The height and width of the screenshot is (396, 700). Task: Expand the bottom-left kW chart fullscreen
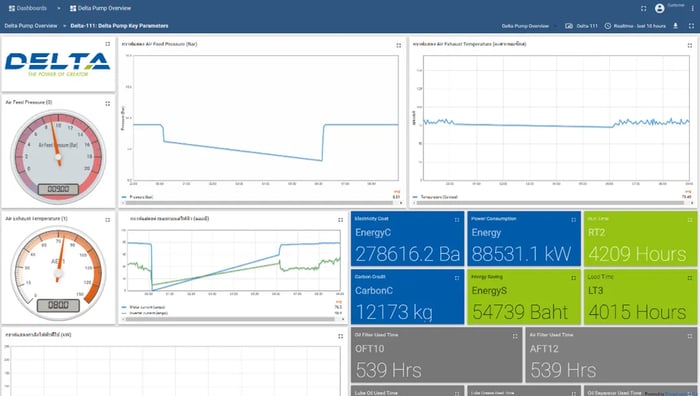tap(341, 336)
